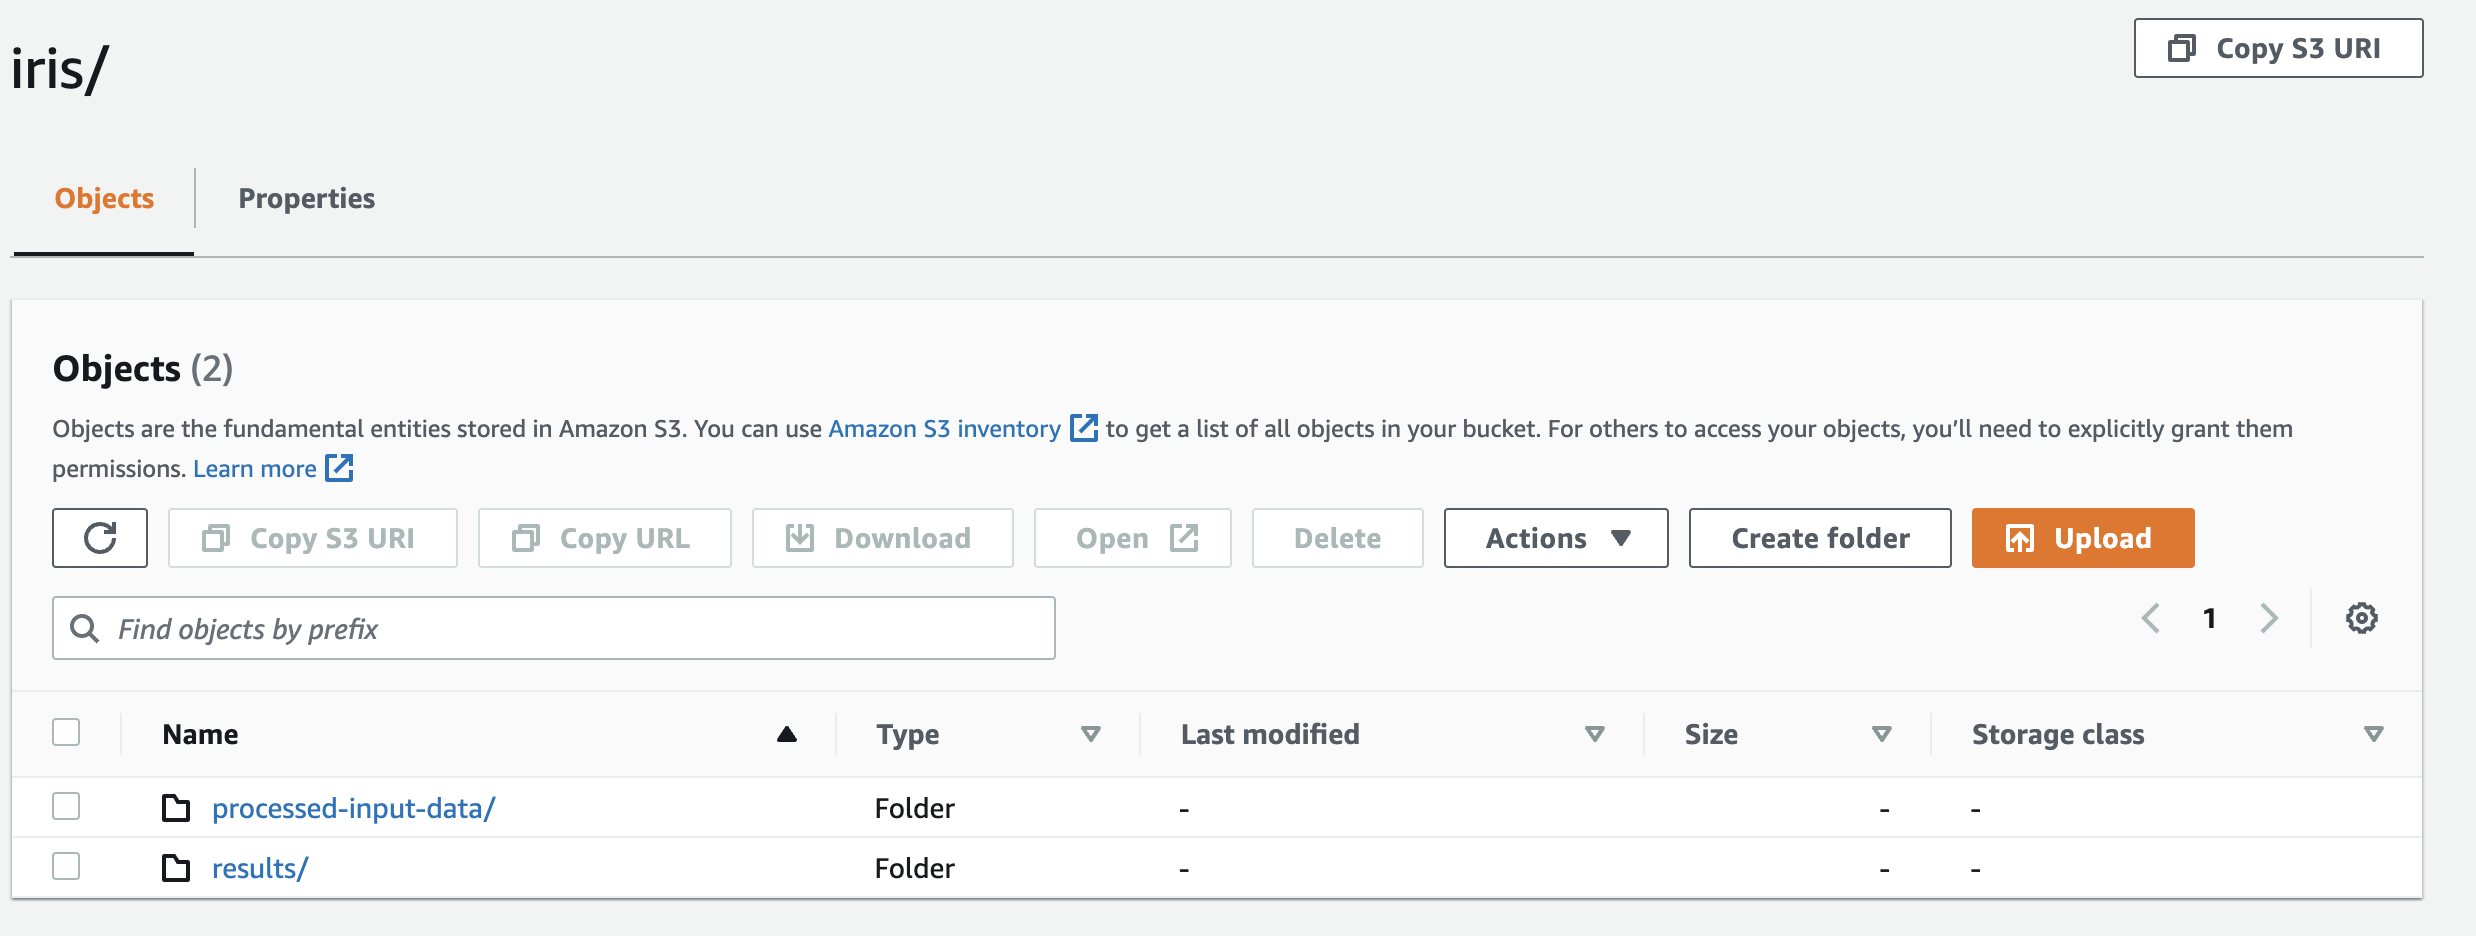Sort by Type column arrow
Image resolution: width=2476 pixels, height=936 pixels.
click(x=1090, y=734)
